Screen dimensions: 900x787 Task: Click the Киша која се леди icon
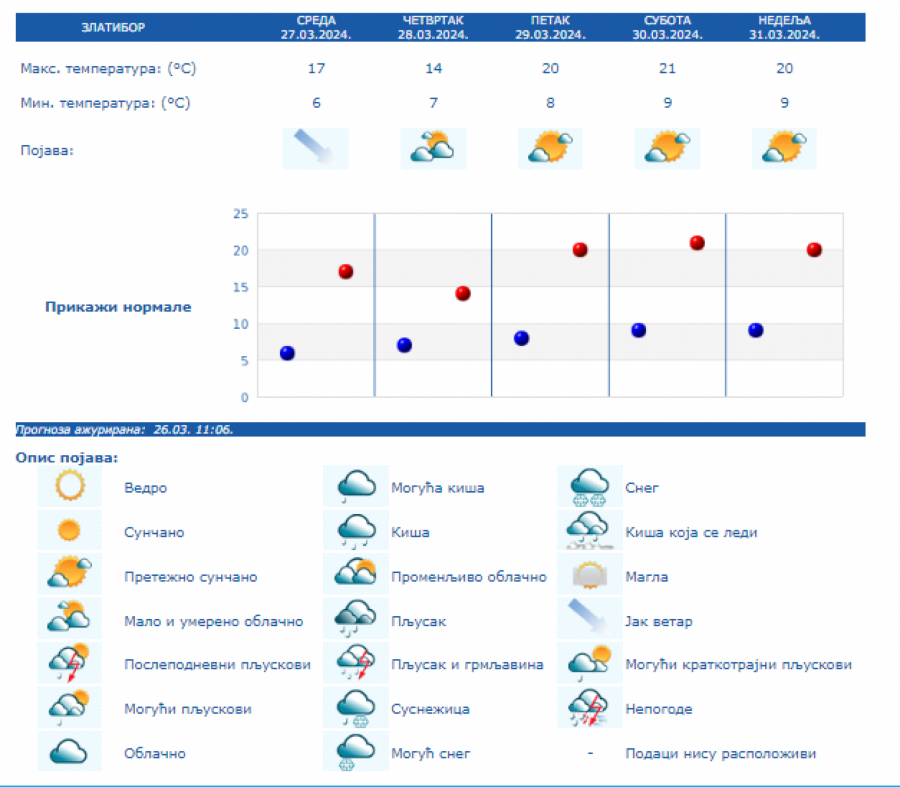(589, 531)
